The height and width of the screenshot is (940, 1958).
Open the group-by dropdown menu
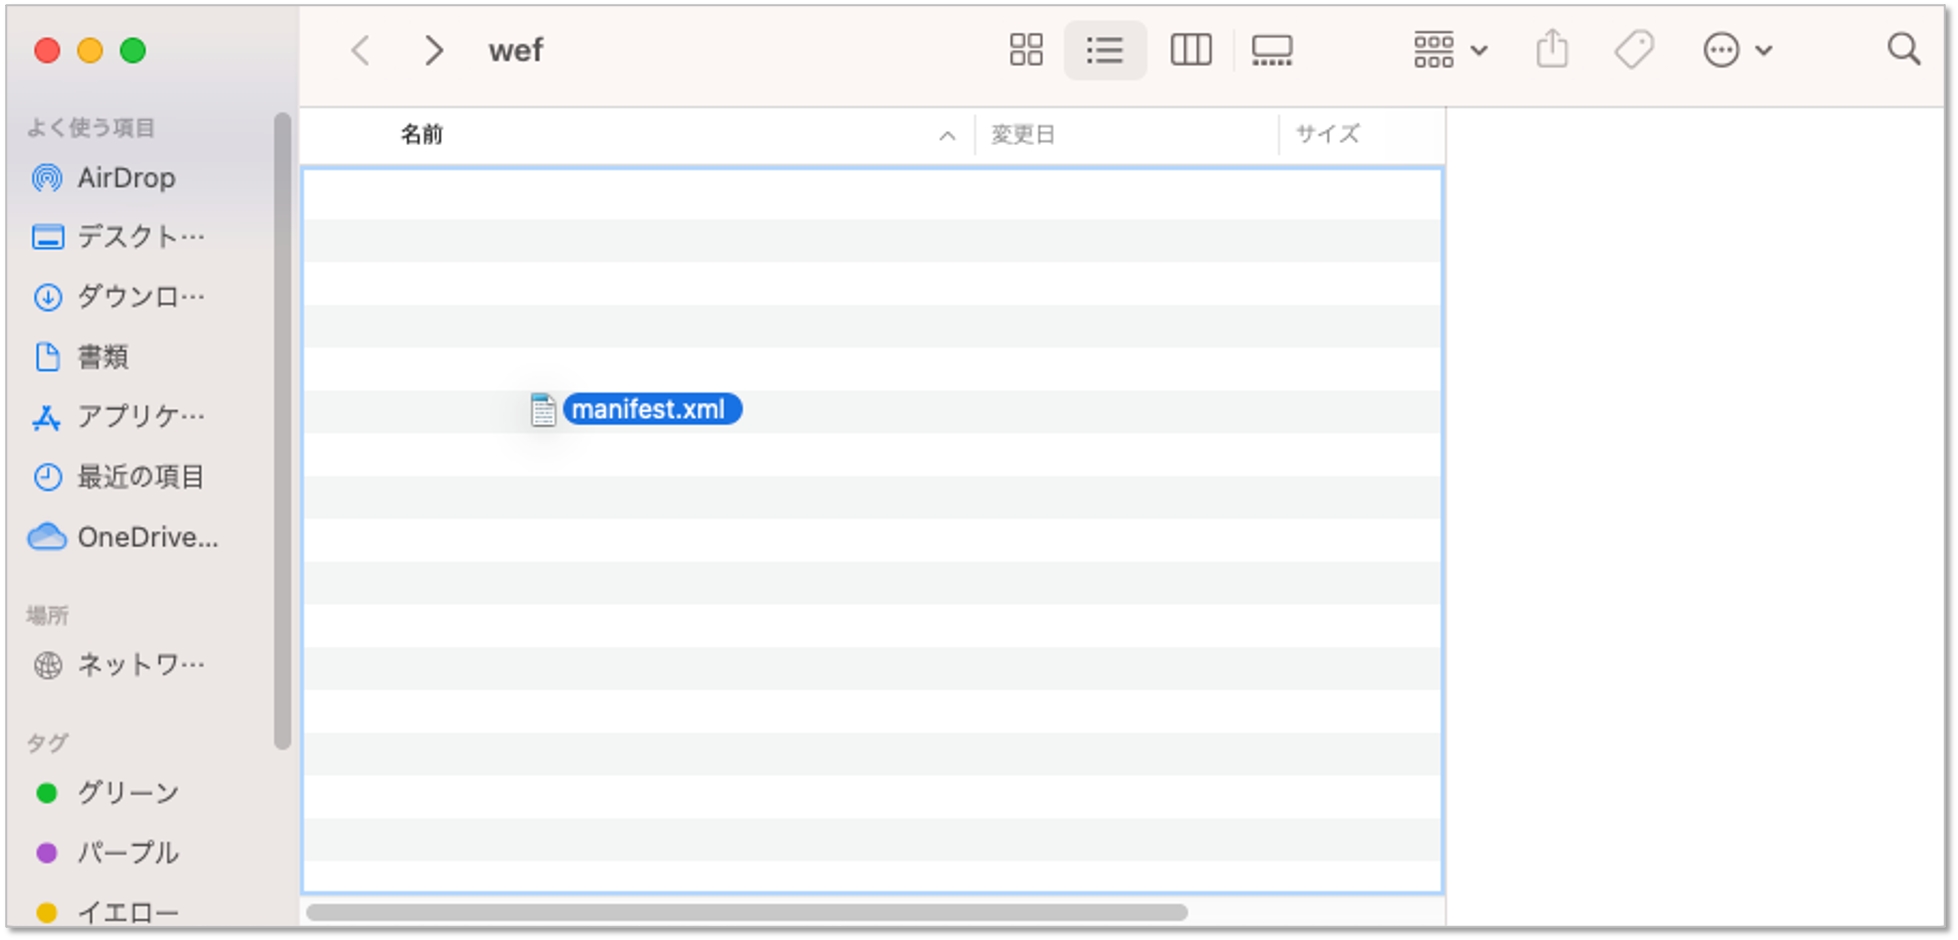[x=1449, y=50]
